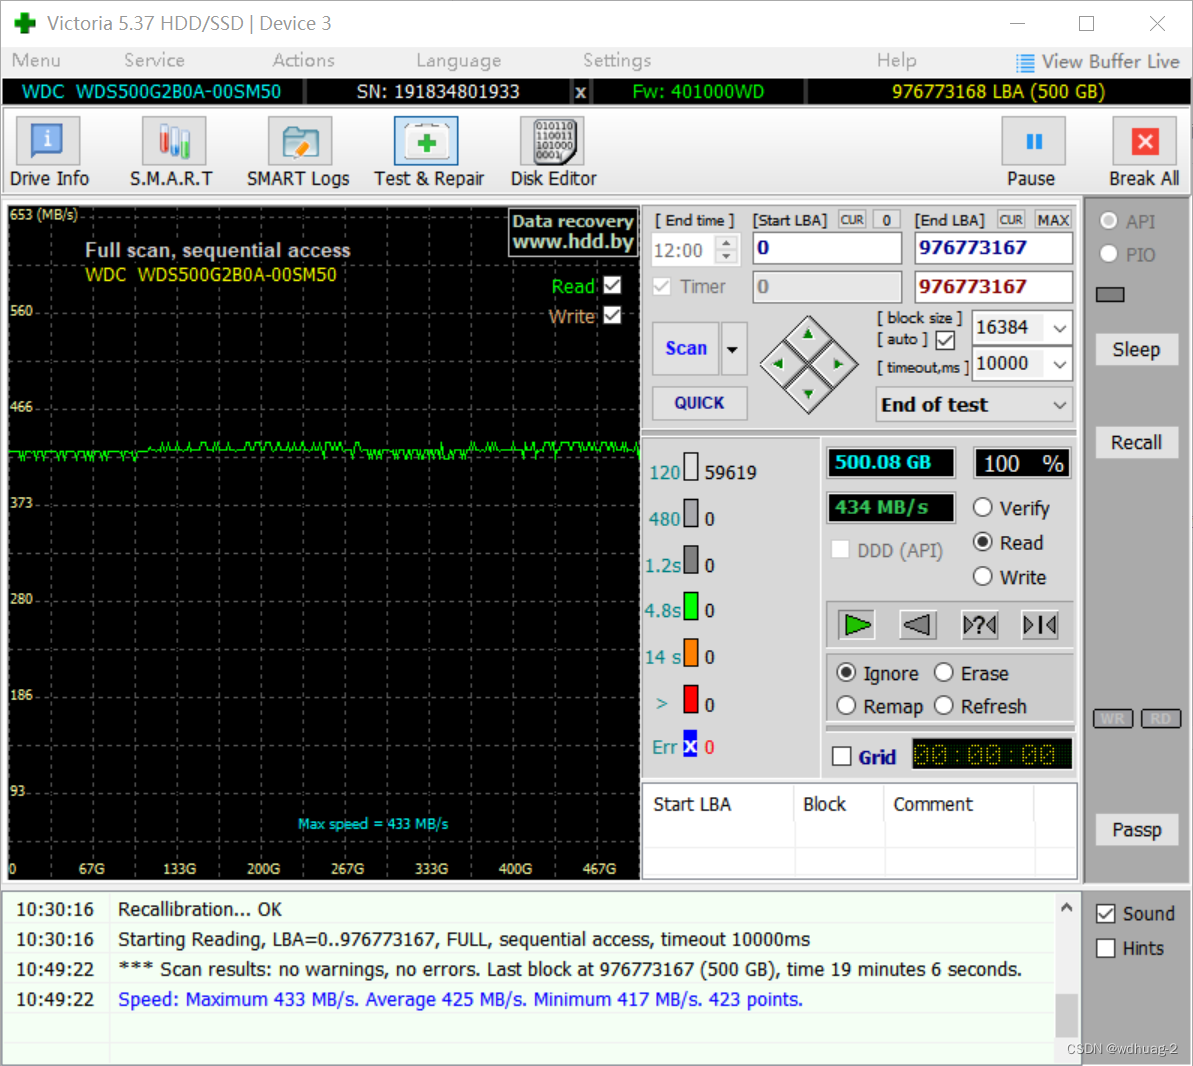
Task: Click the butterfly scan mode button
Action: click(x=1039, y=625)
